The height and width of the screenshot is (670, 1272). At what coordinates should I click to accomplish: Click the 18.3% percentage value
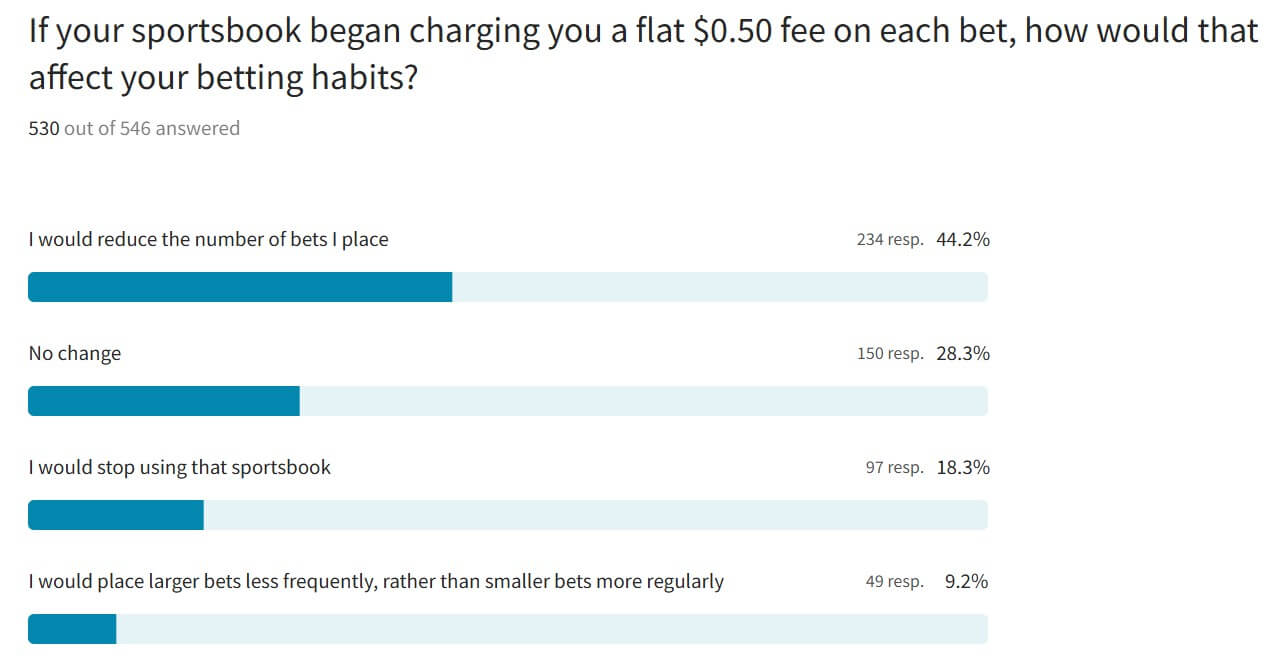[x=963, y=468]
